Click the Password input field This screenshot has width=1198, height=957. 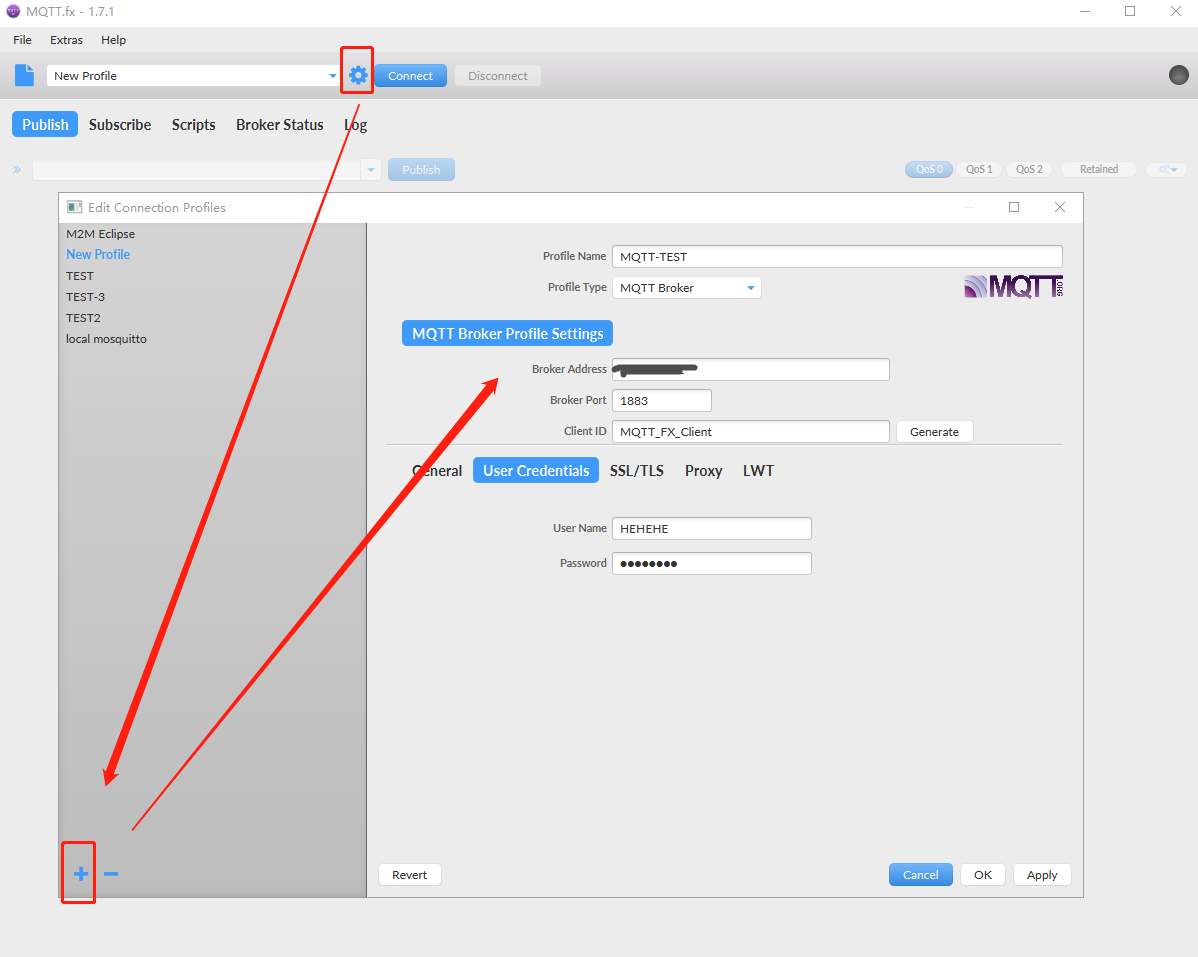(712, 564)
